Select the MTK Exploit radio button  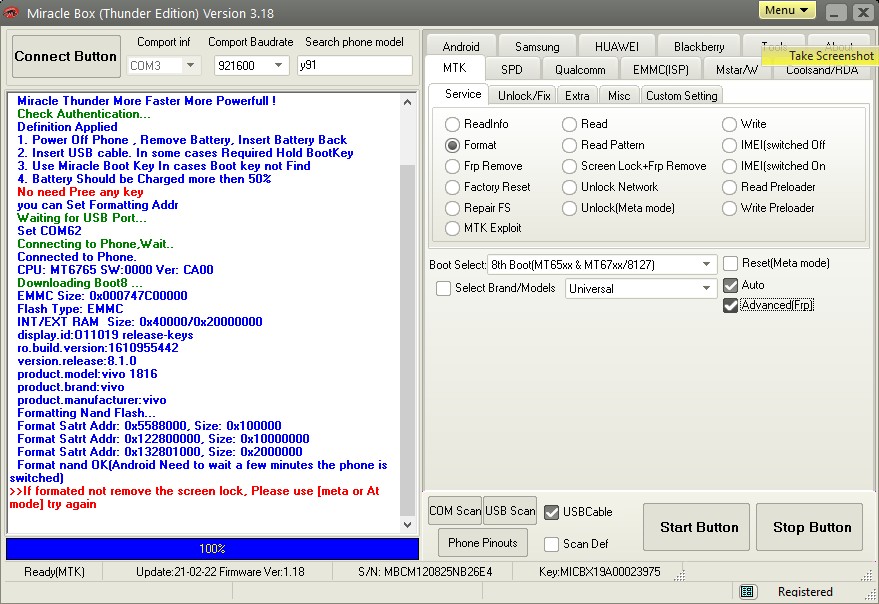pos(452,228)
